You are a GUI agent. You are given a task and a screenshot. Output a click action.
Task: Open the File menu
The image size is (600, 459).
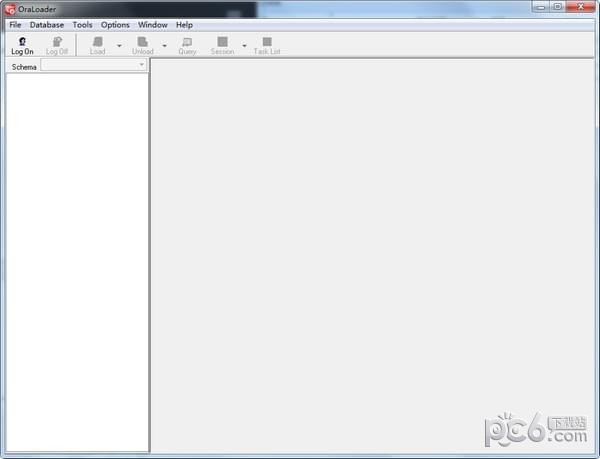click(x=15, y=24)
